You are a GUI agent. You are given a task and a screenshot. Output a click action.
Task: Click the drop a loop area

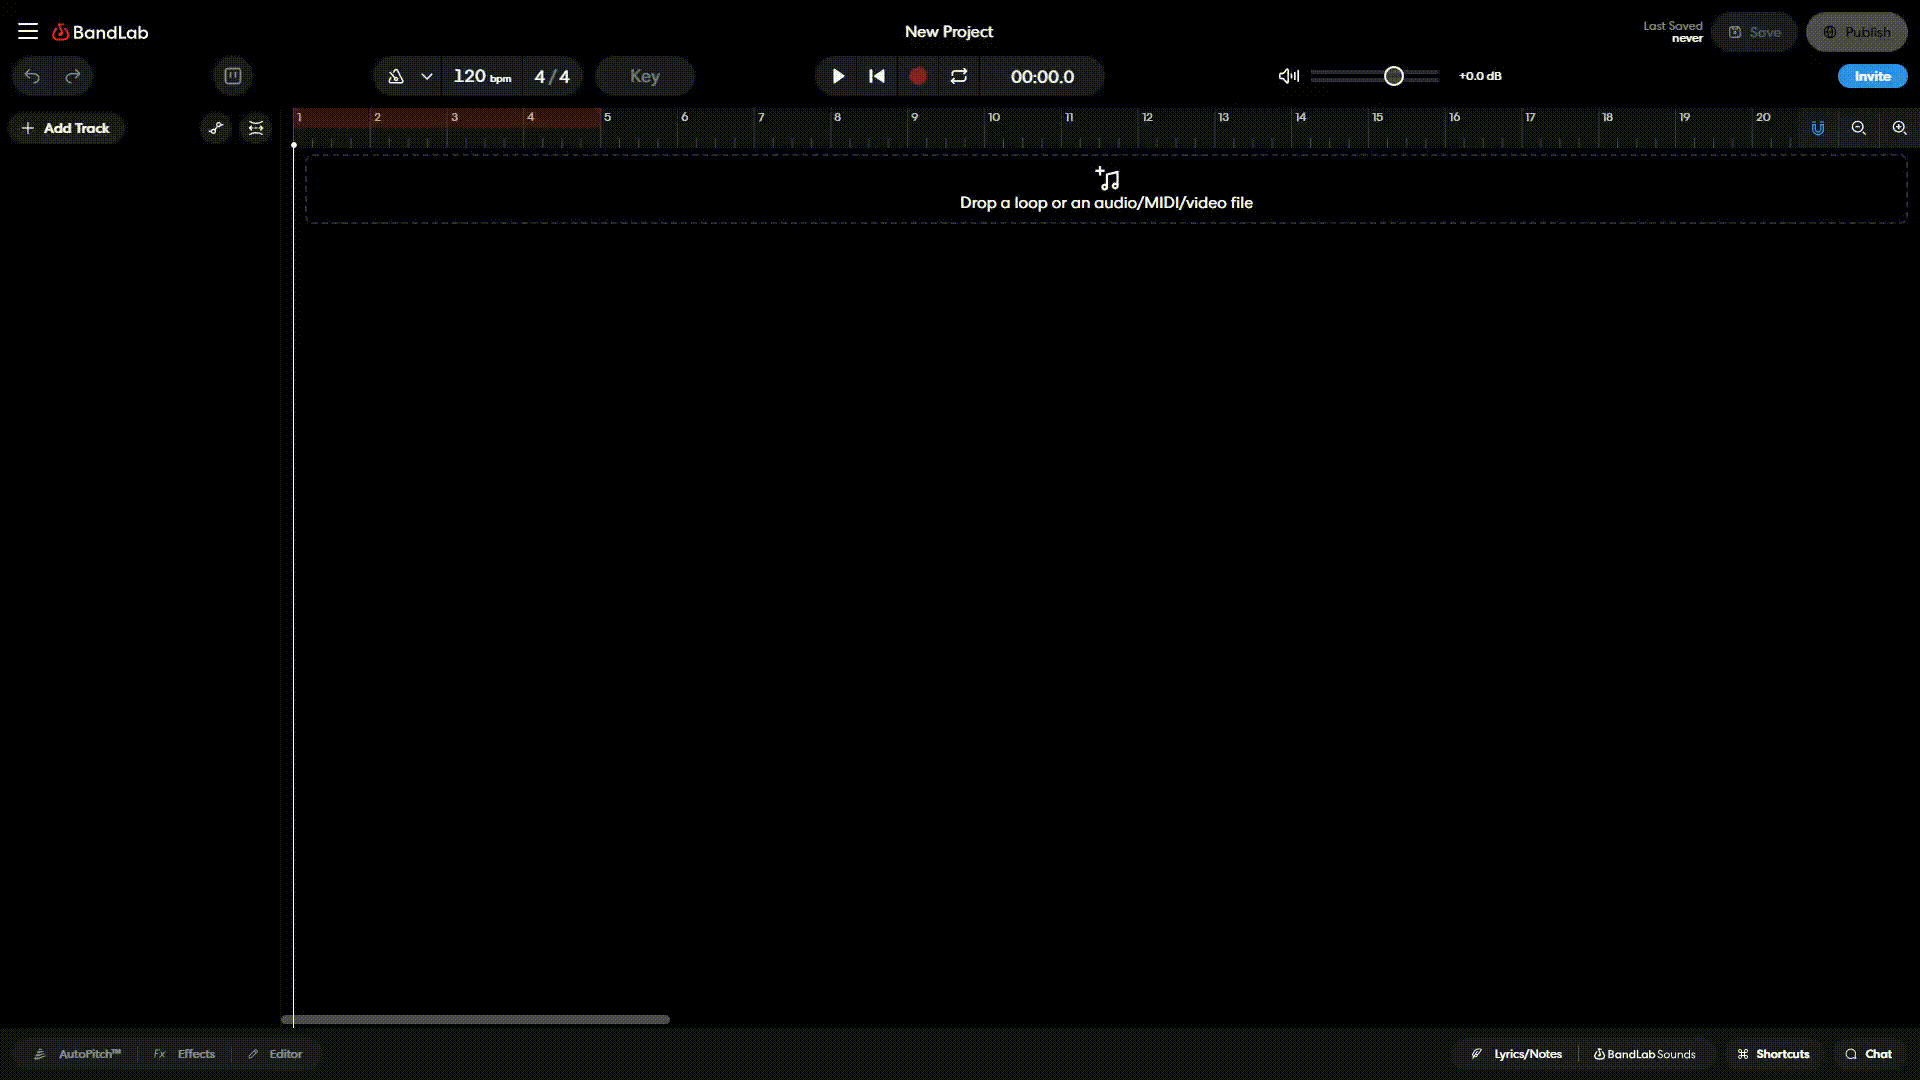pos(1106,189)
